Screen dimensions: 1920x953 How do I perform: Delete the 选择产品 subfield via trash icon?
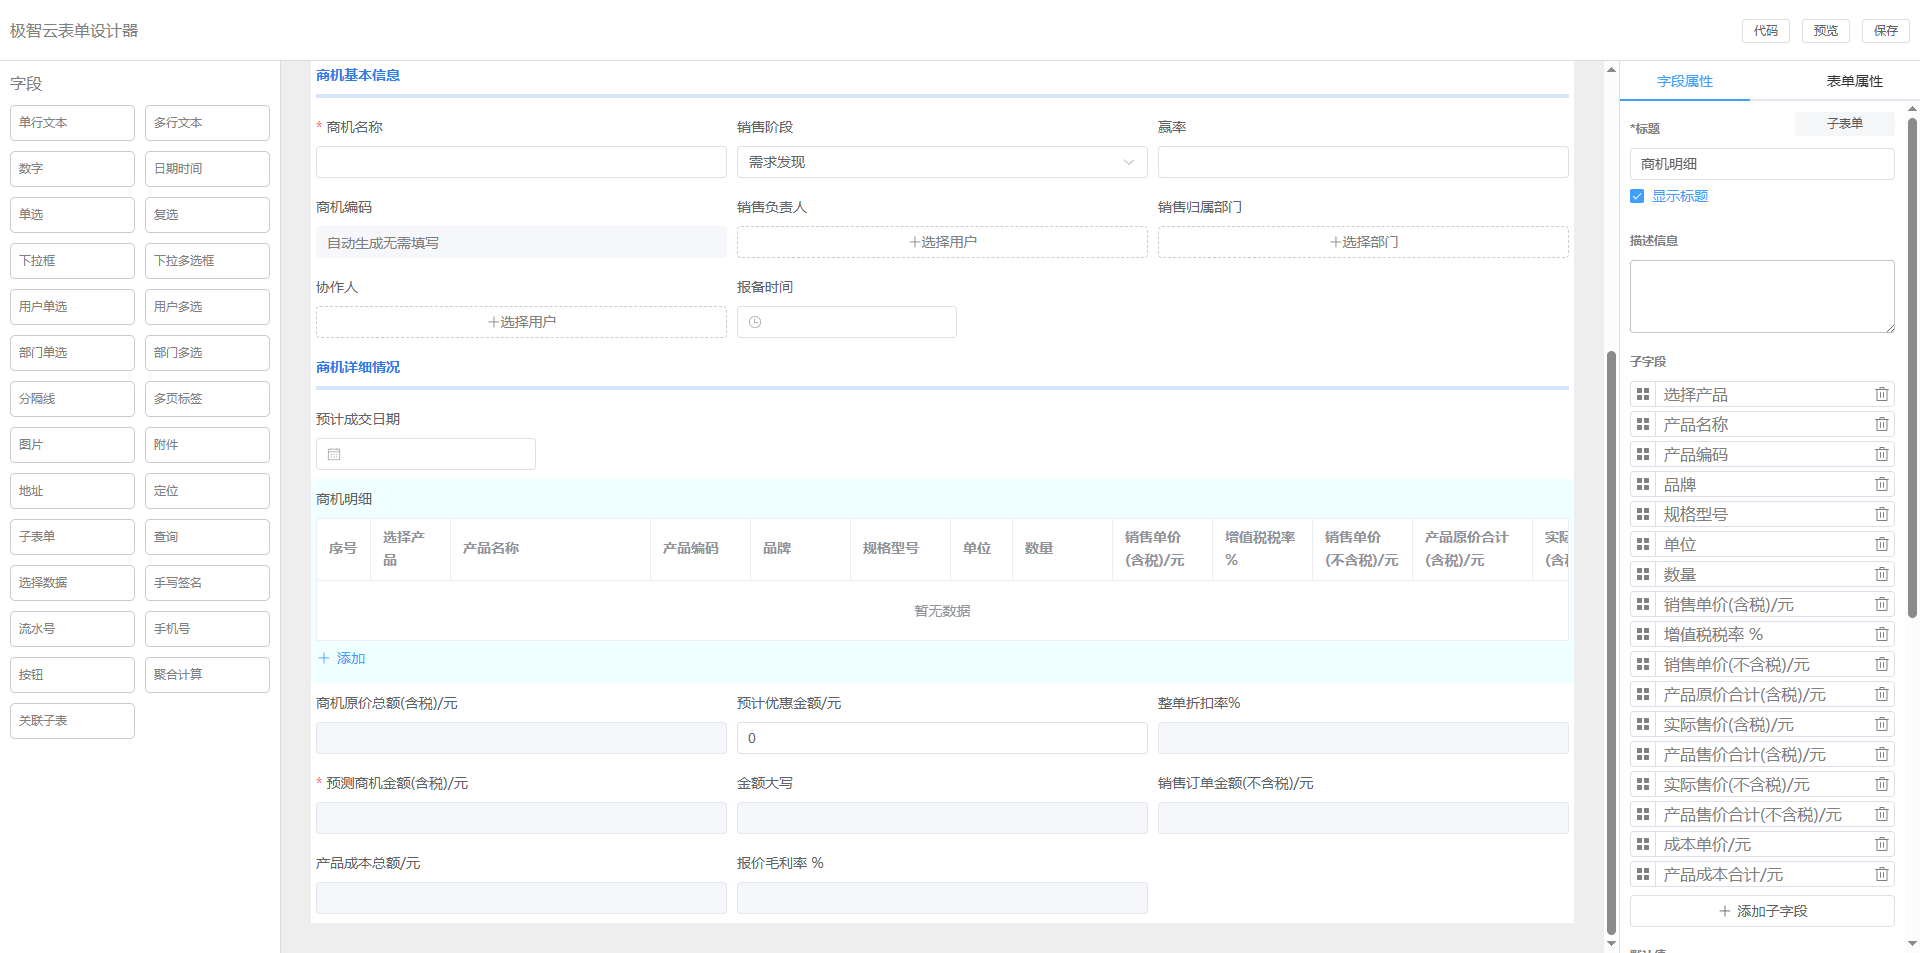pyautogui.click(x=1881, y=394)
